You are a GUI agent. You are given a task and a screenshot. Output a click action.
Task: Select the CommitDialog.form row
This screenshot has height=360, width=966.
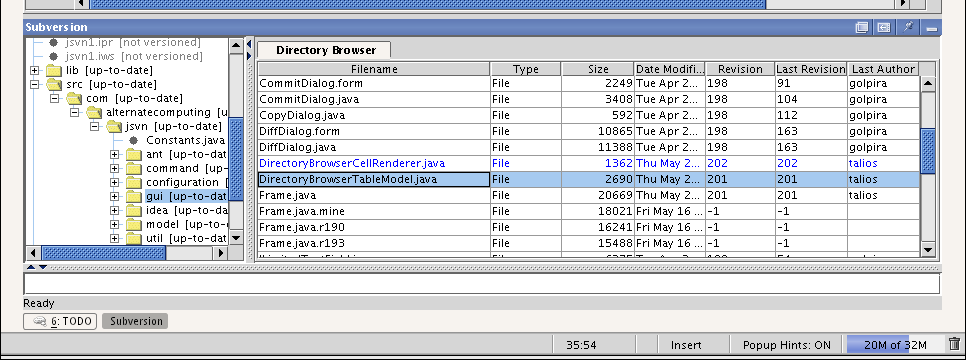click(x=588, y=83)
